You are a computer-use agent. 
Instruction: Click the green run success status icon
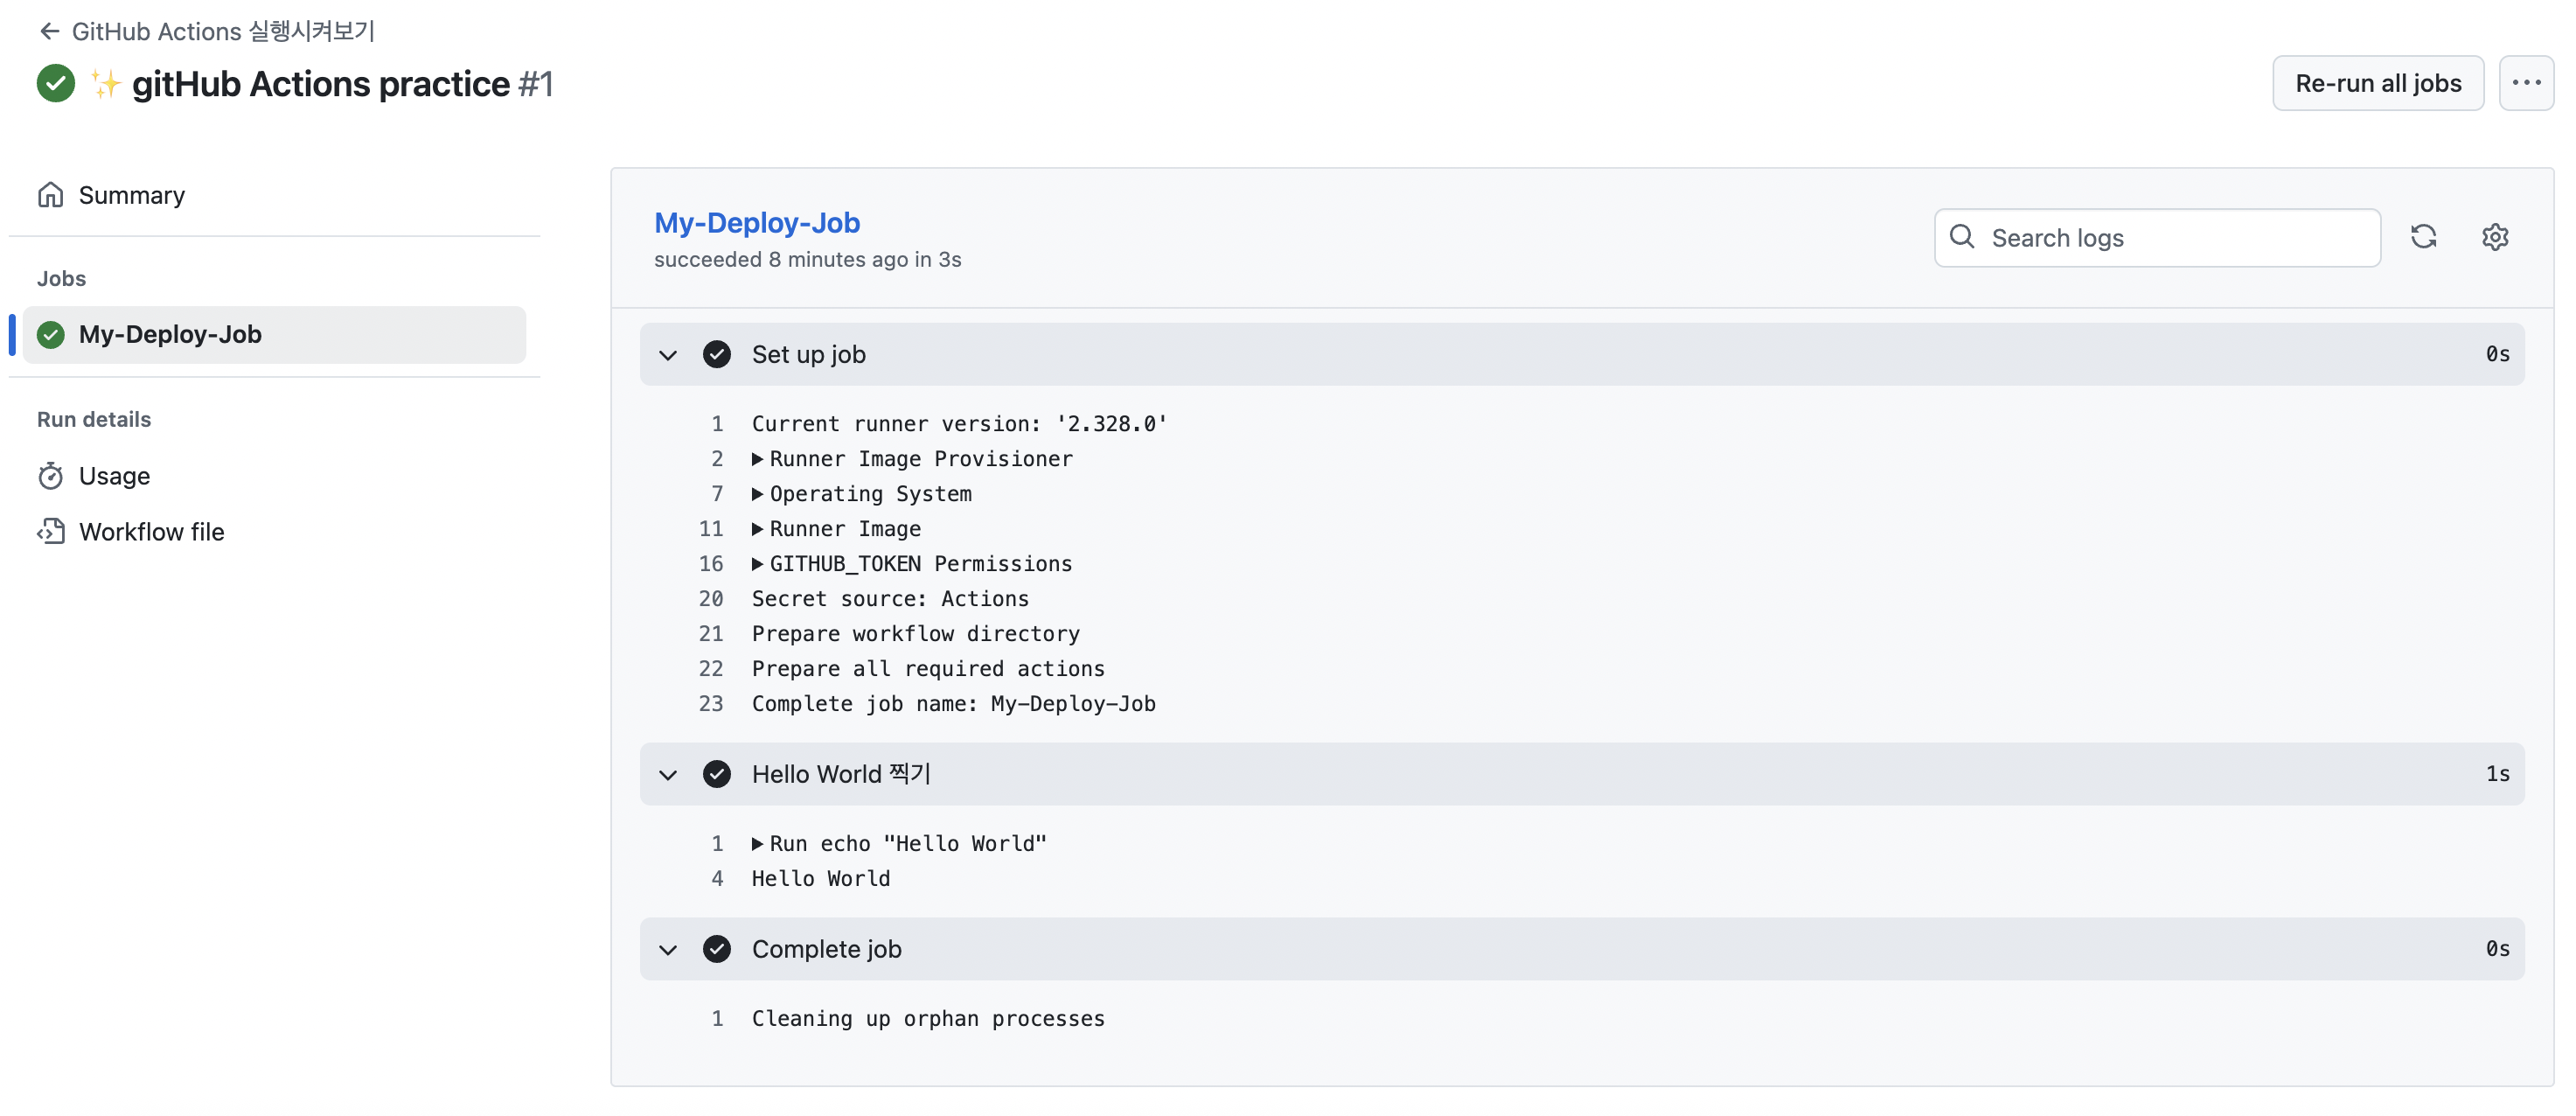[x=56, y=83]
